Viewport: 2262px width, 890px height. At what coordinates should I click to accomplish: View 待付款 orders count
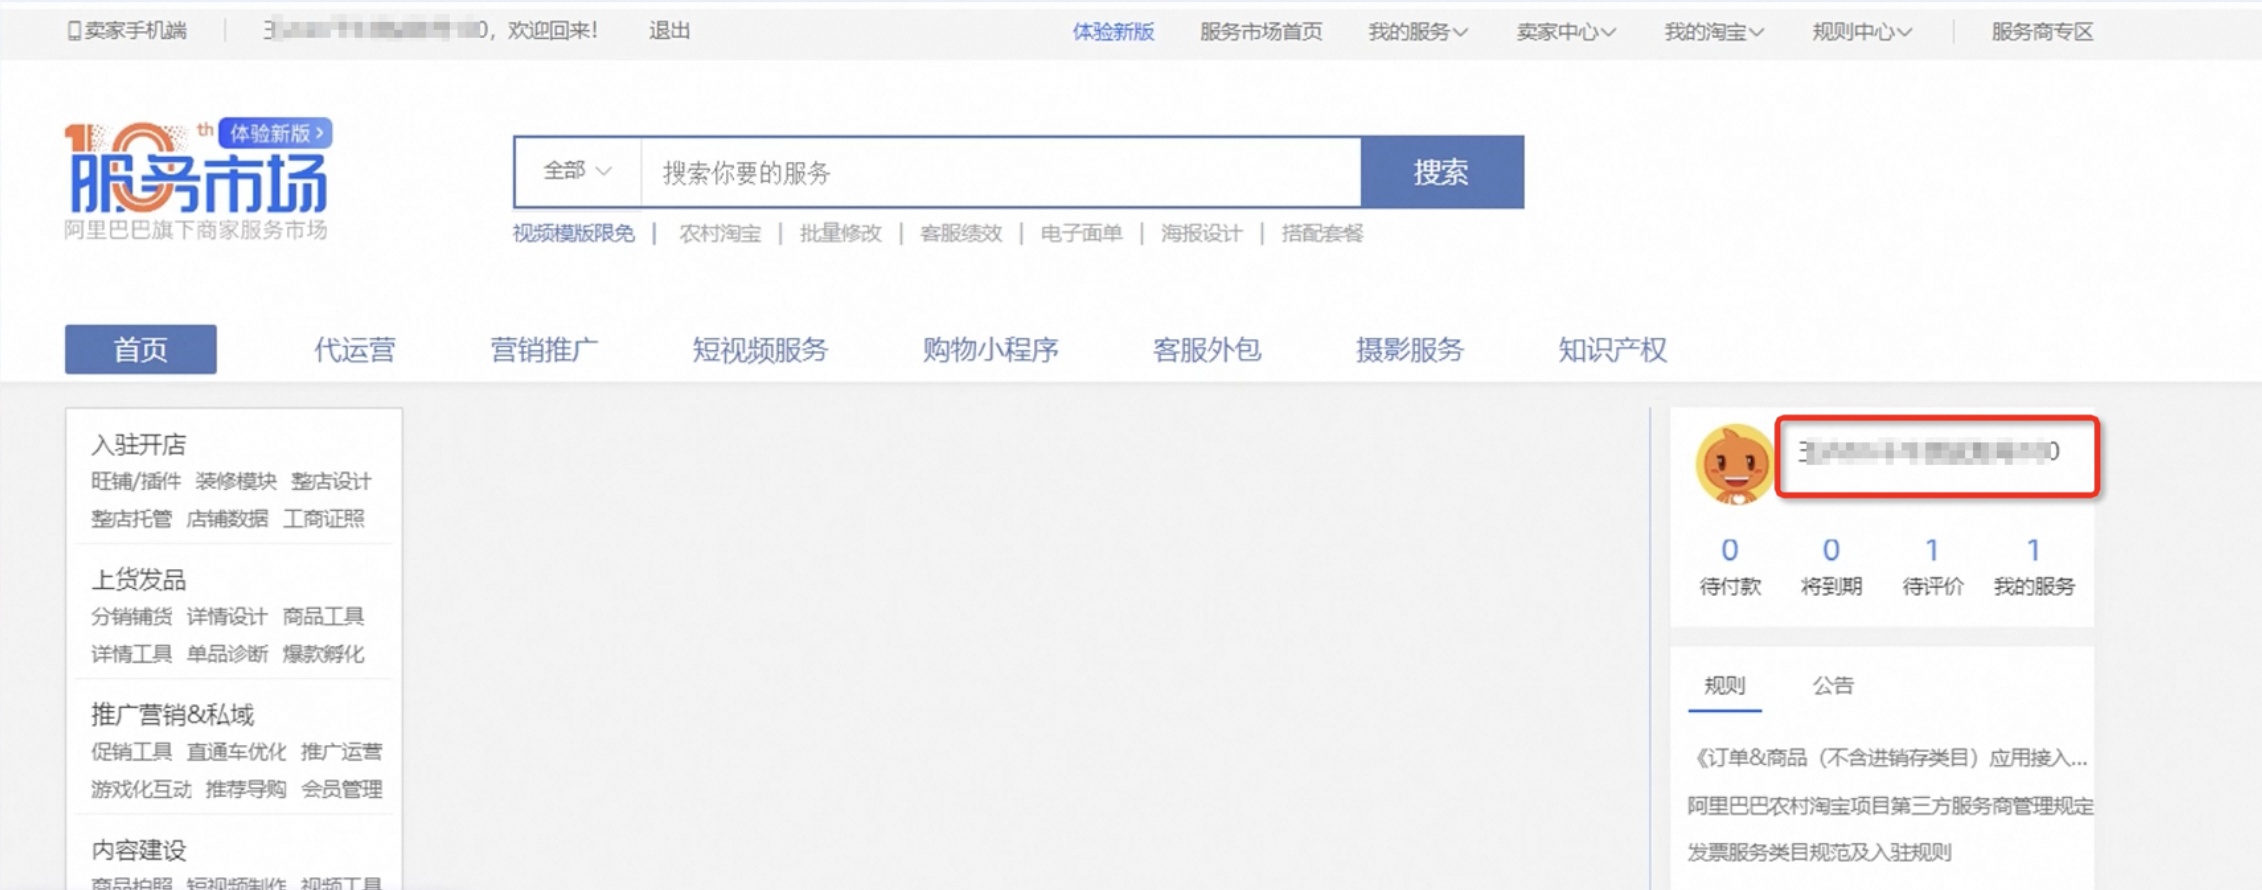point(1730,566)
